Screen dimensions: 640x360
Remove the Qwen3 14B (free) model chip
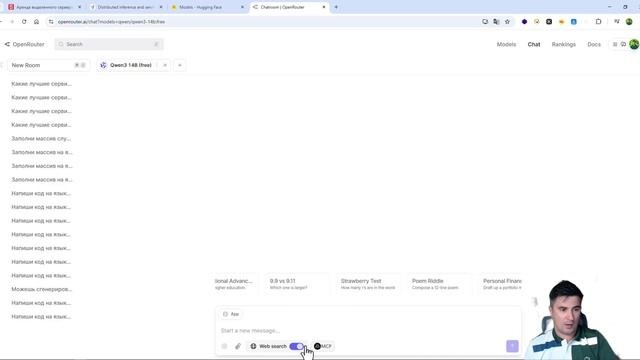click(x=165, y=65)
